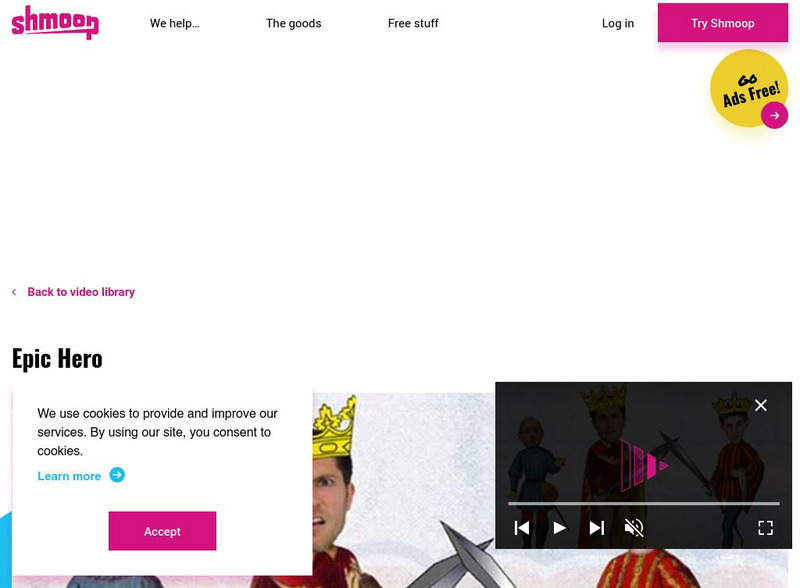Go Back to video library
Viewport: 800px width, 588px height.
coord(81,292)
